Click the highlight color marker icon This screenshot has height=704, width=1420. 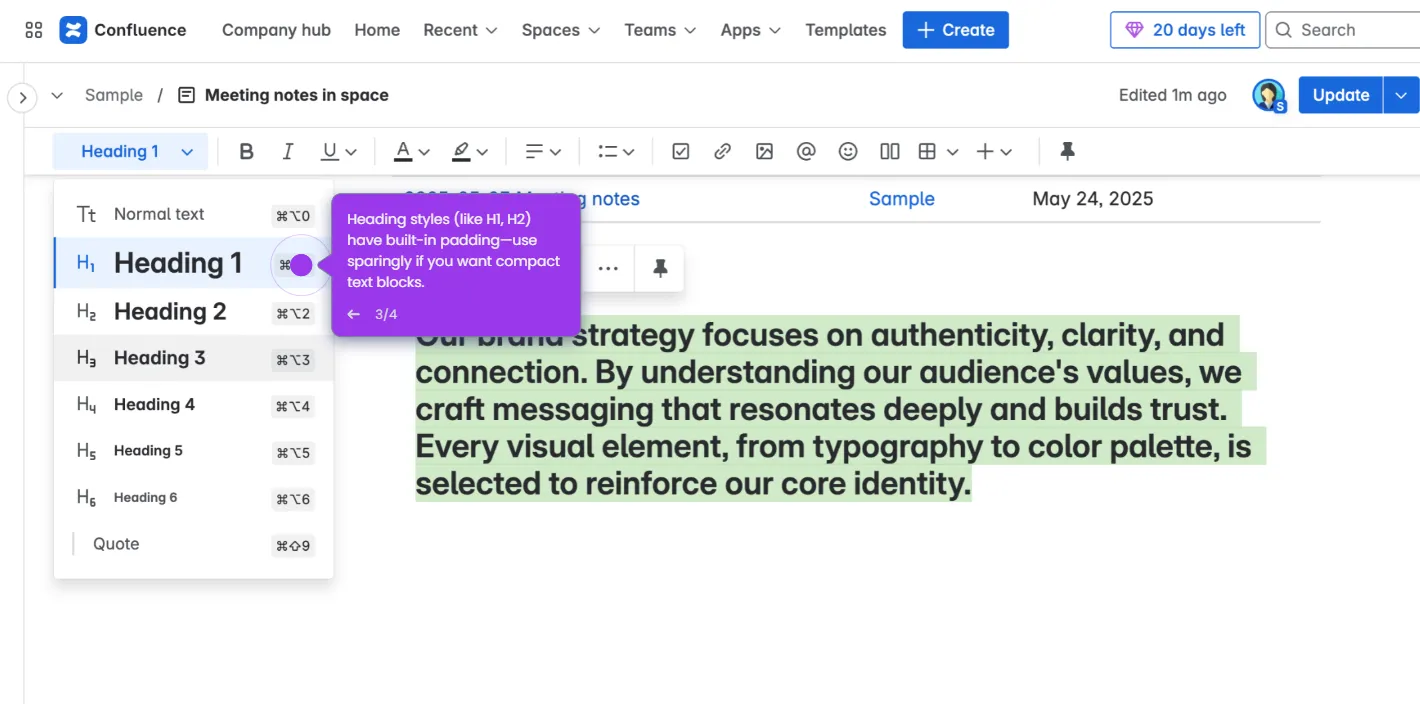[x=460, y=152]
